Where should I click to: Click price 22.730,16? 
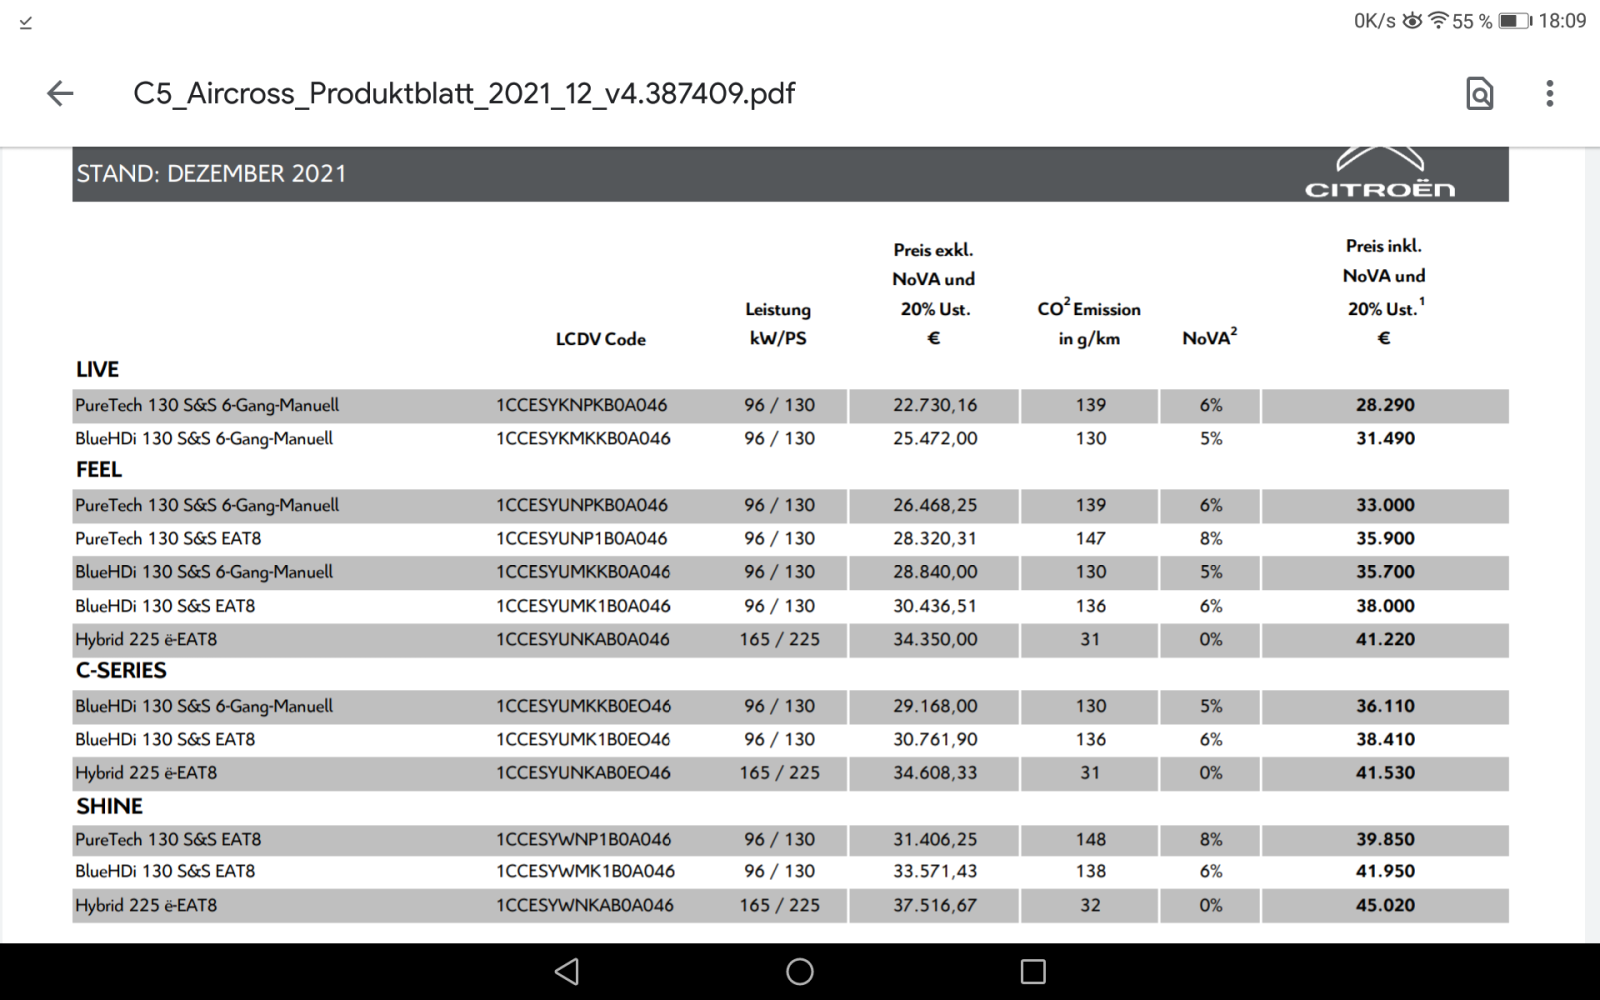(935, 405)
